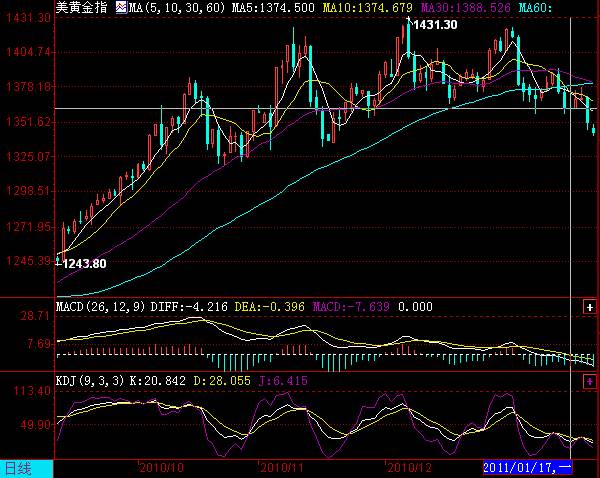Click the 1245.39 price axis label
600x478 pixels.
point(28,261)
